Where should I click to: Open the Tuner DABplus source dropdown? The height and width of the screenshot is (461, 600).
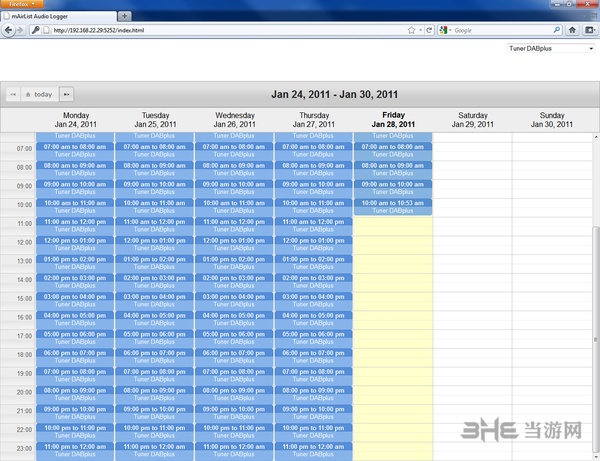tap(551, 49)
